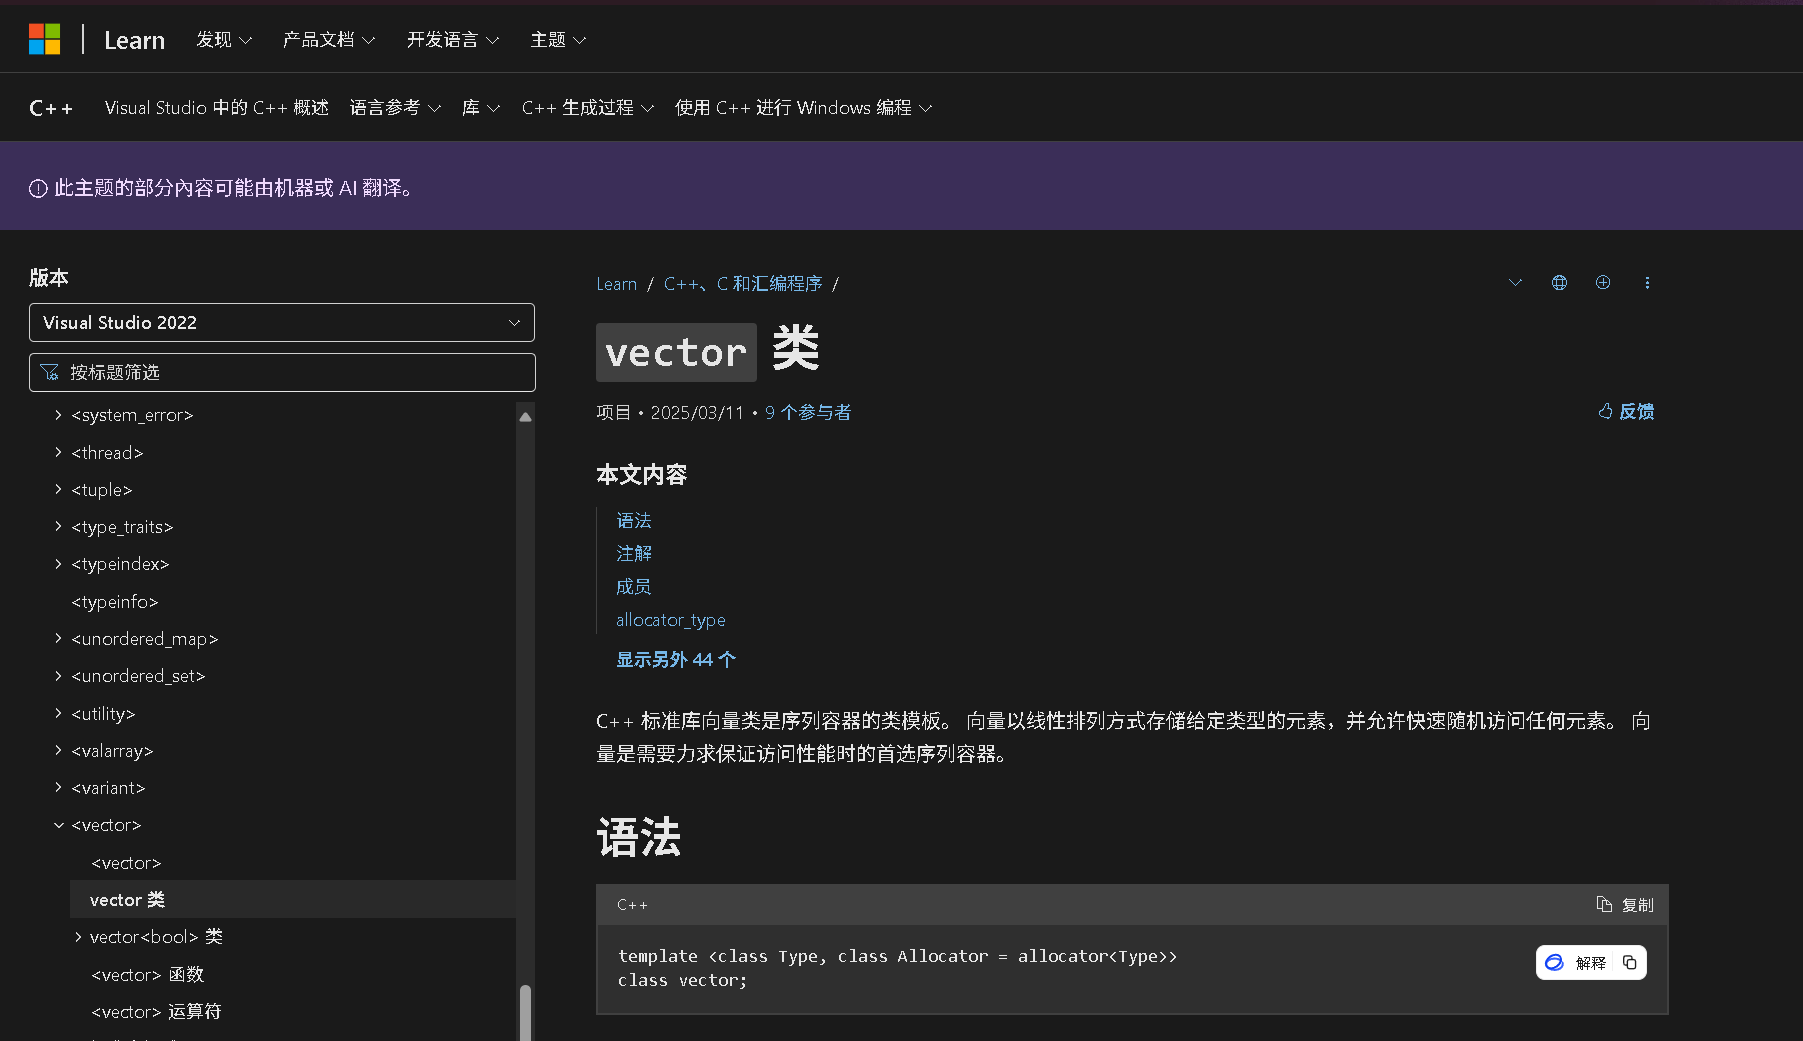Viewport: 1803px width, 1041px height.
Task: Click the 复制 copy code button
Action: click(1625, 905)
